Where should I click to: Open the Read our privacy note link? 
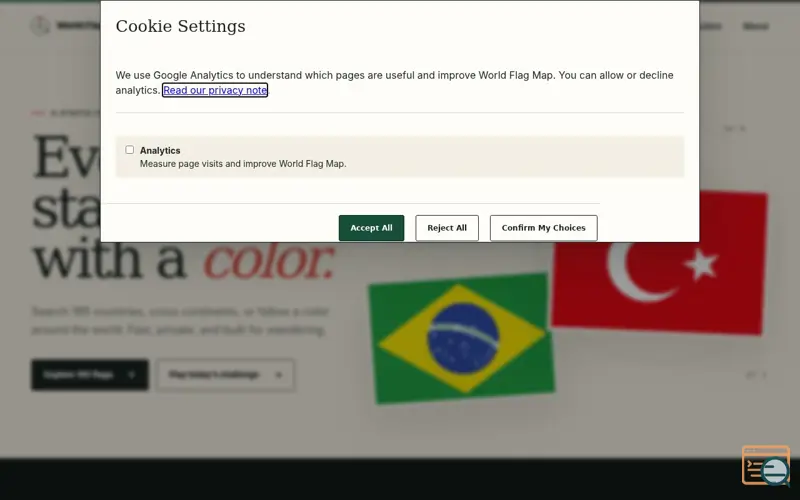point(215,90)
